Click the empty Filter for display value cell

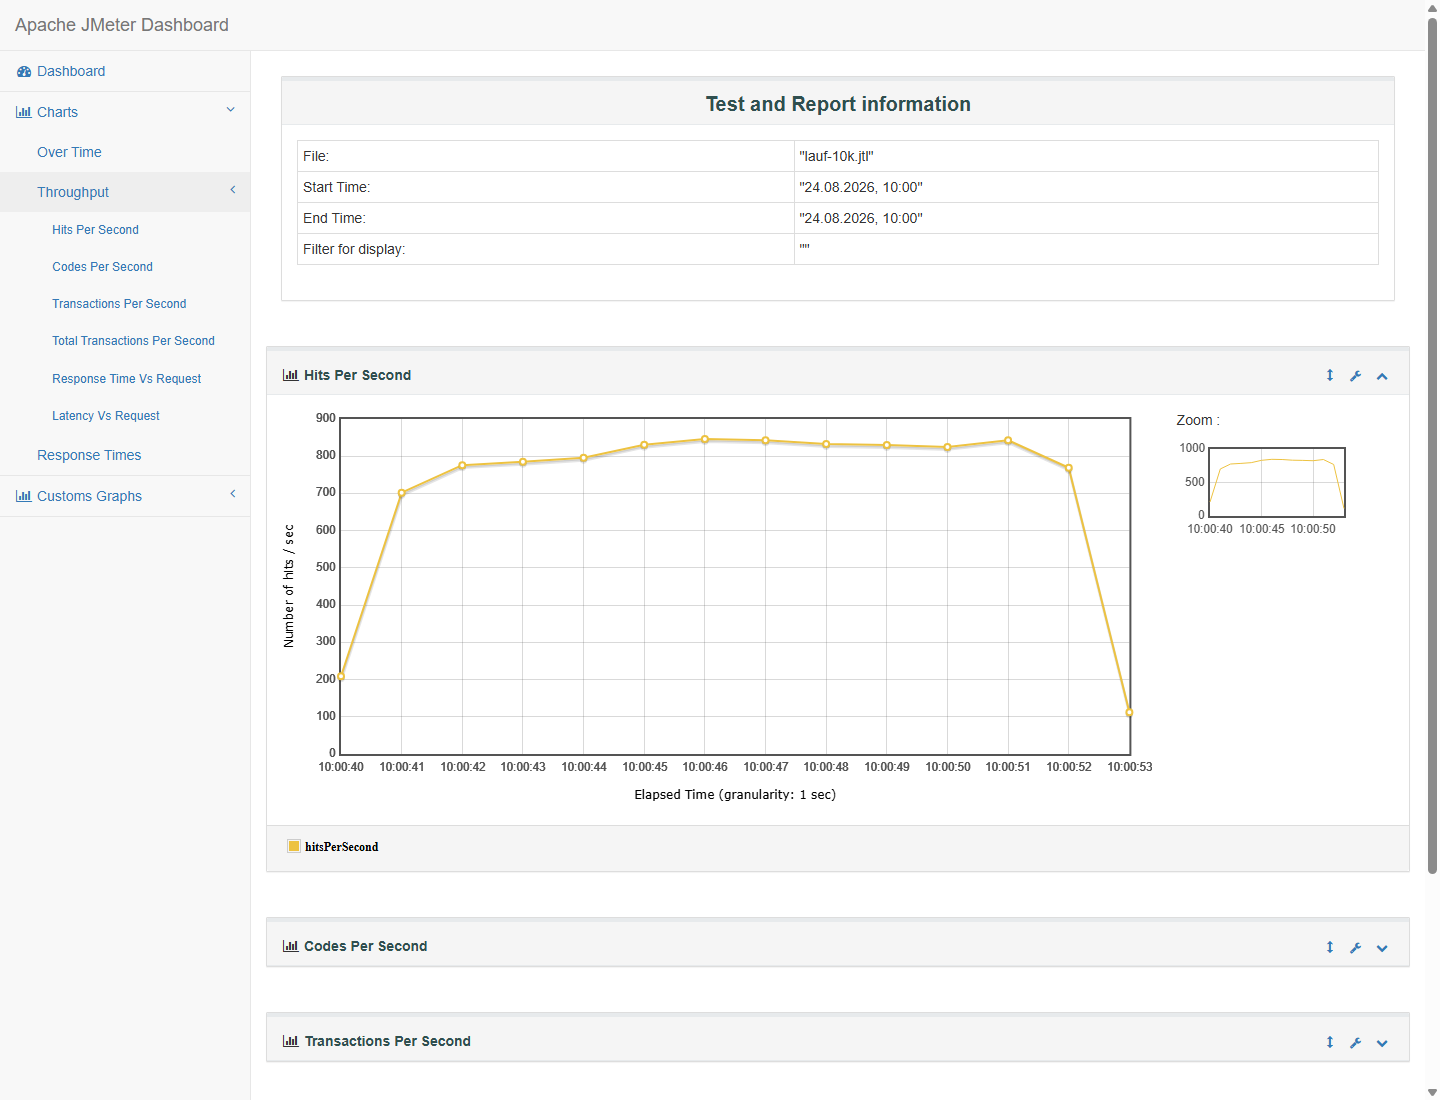(1086, 249)
